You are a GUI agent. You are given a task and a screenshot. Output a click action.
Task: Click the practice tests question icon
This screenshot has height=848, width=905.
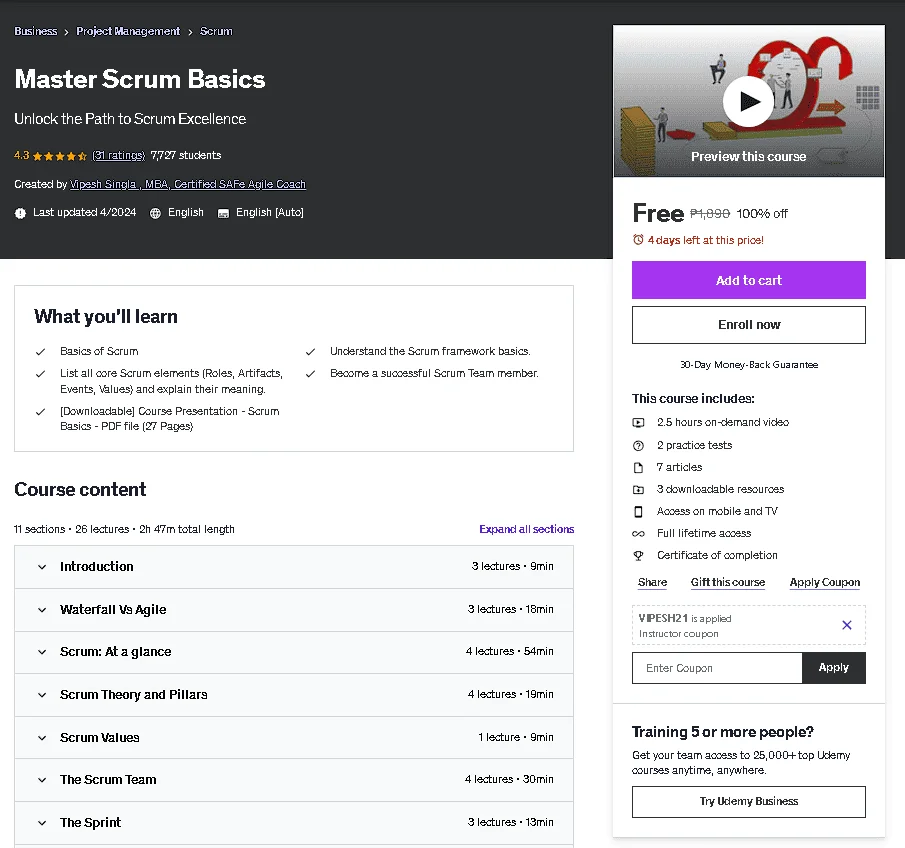638,445
